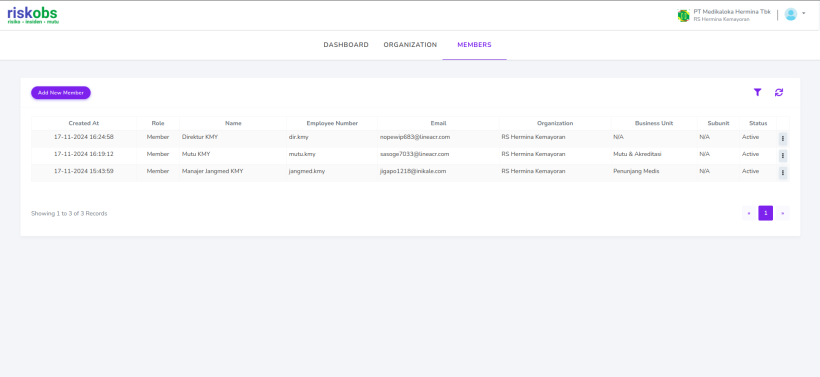Click the Status column header
The image size is (820, 377).
758,123
